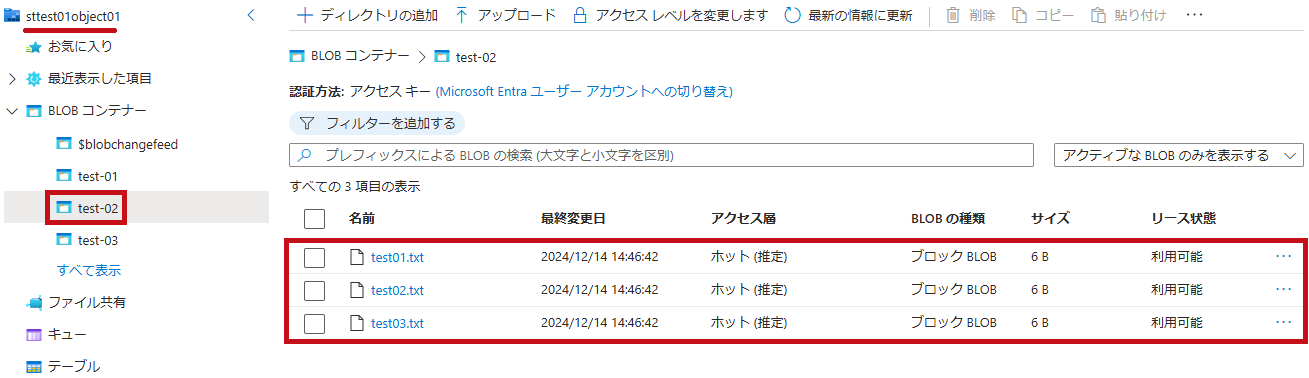
Task: Click the queue icon in sidebar
Action: [x=35, y=334]
